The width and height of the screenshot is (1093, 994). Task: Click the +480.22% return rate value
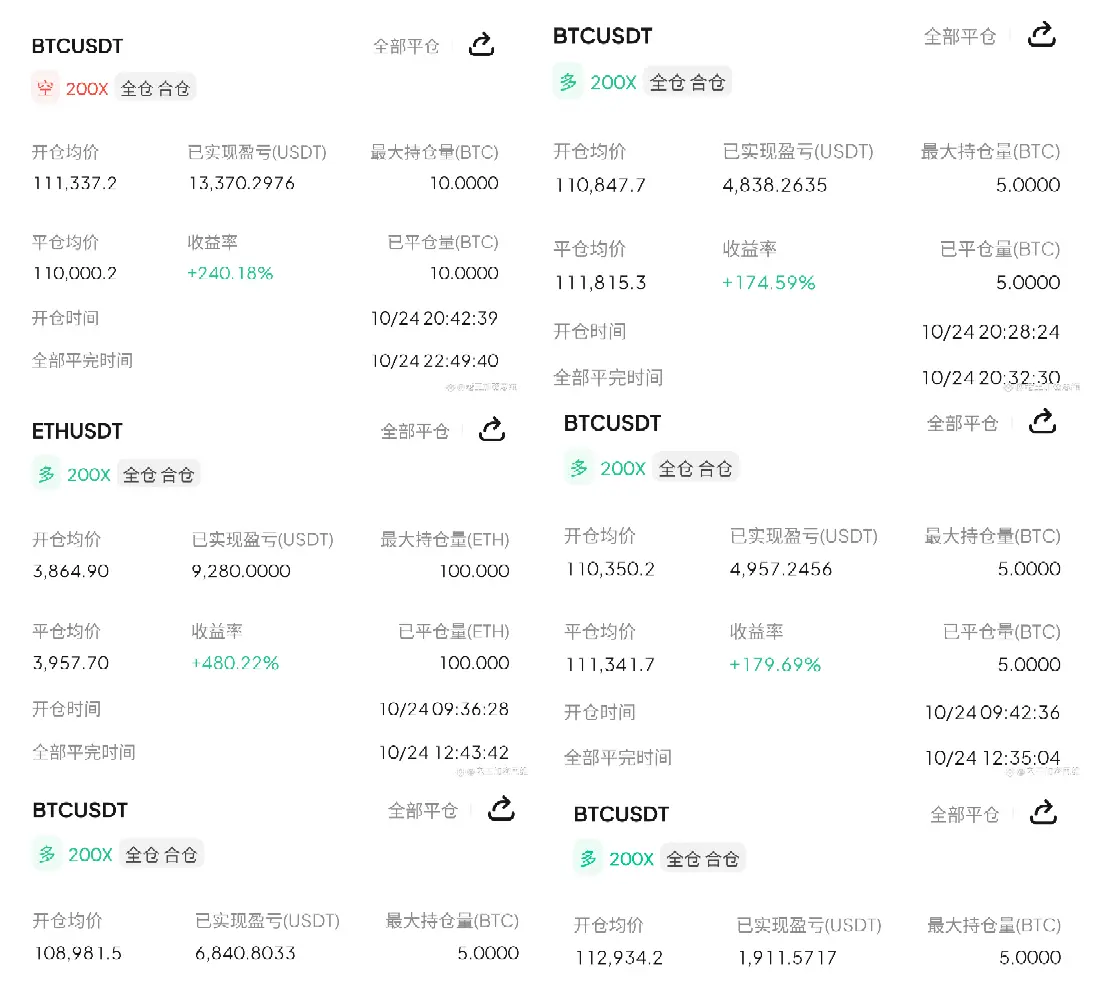(235, 663)
